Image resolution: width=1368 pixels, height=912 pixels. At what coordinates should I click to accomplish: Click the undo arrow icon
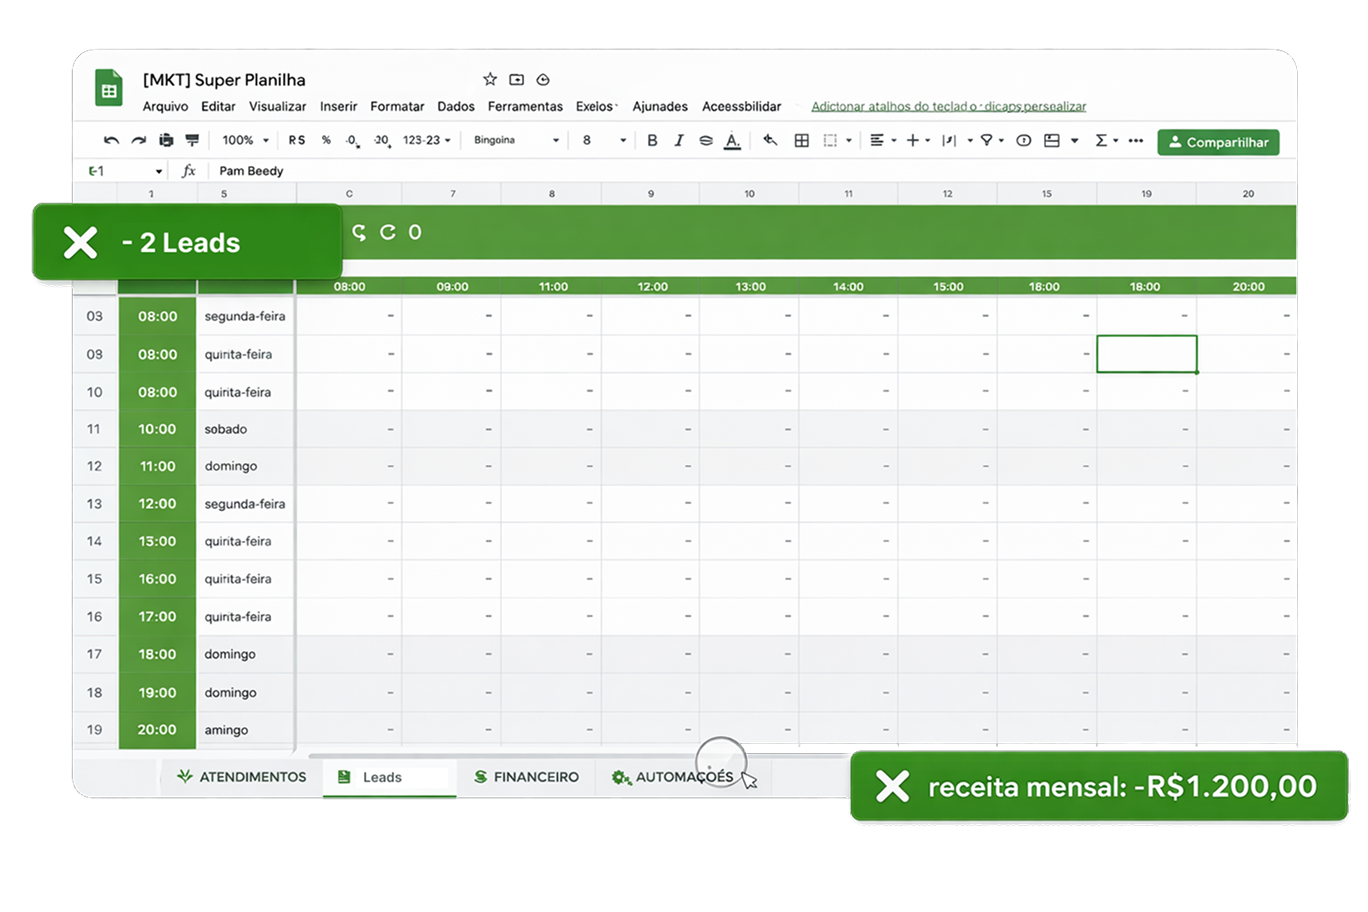111,141
